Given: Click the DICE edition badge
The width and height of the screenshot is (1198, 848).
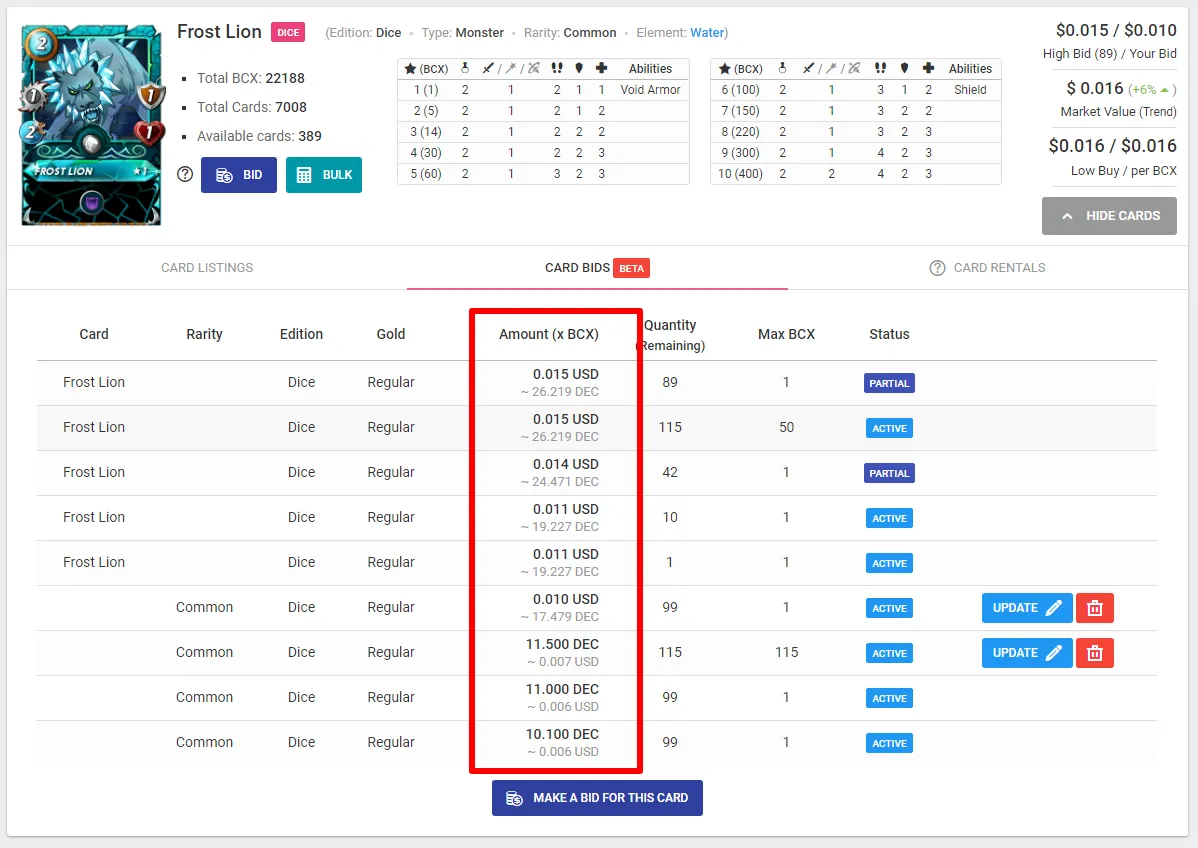Looking at the screenshot, I should tap(288, 32).
